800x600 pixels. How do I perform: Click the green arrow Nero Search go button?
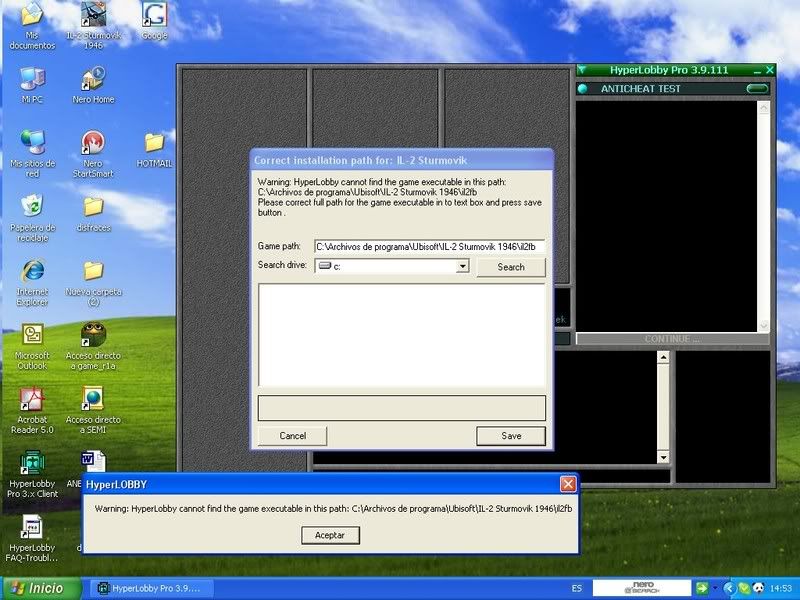tap(702, 588)
